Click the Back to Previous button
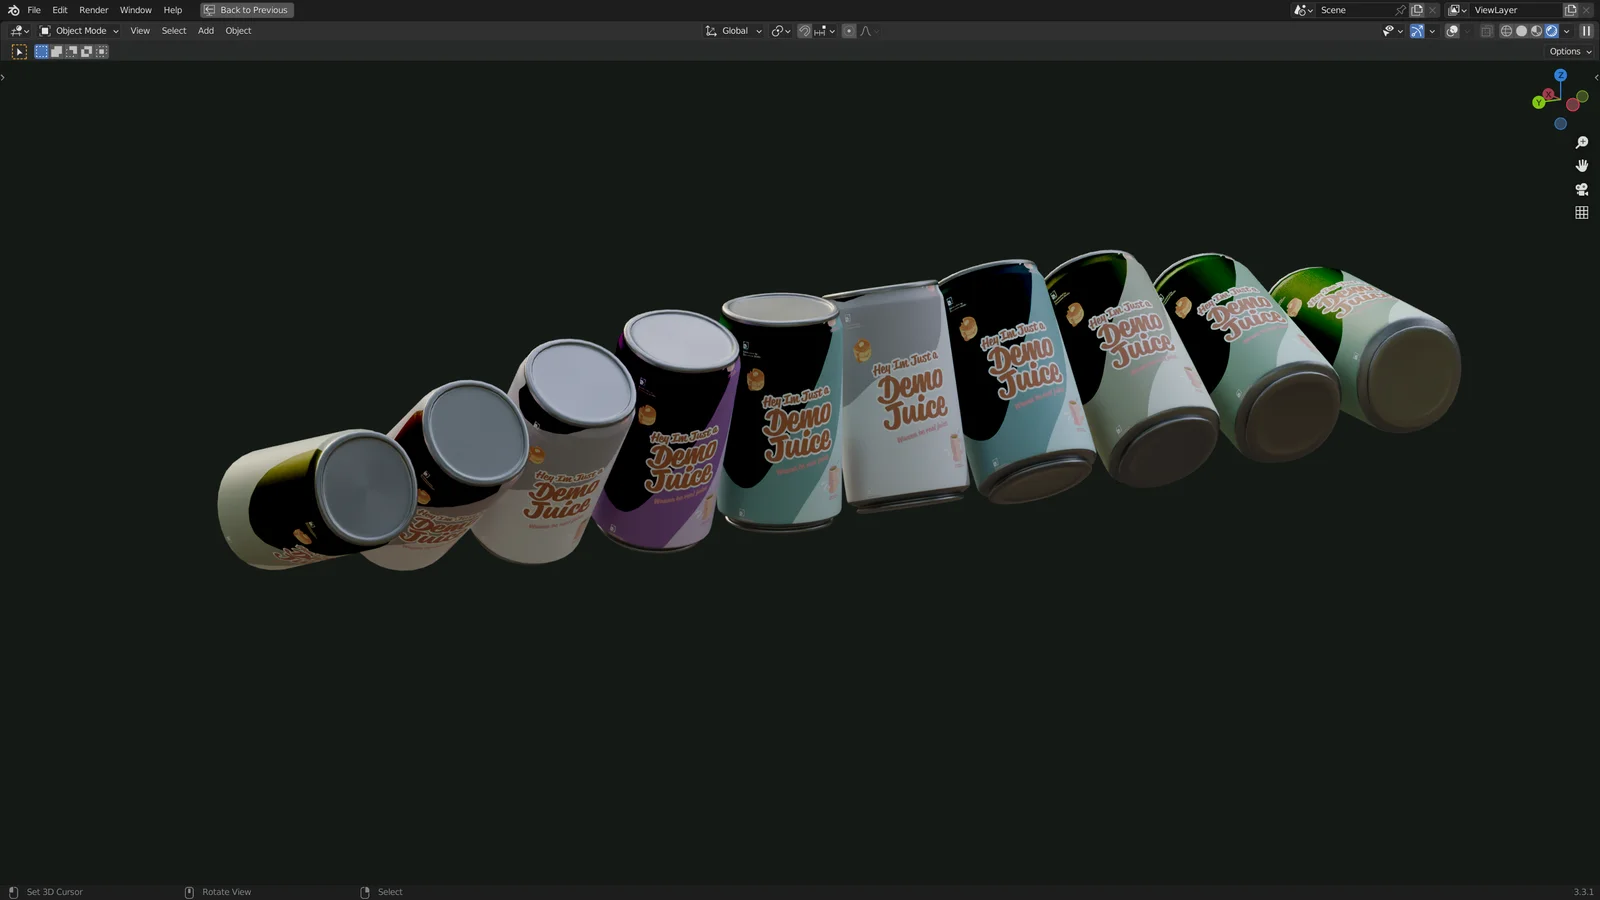 pyautogui.click(x=247, y=10)
